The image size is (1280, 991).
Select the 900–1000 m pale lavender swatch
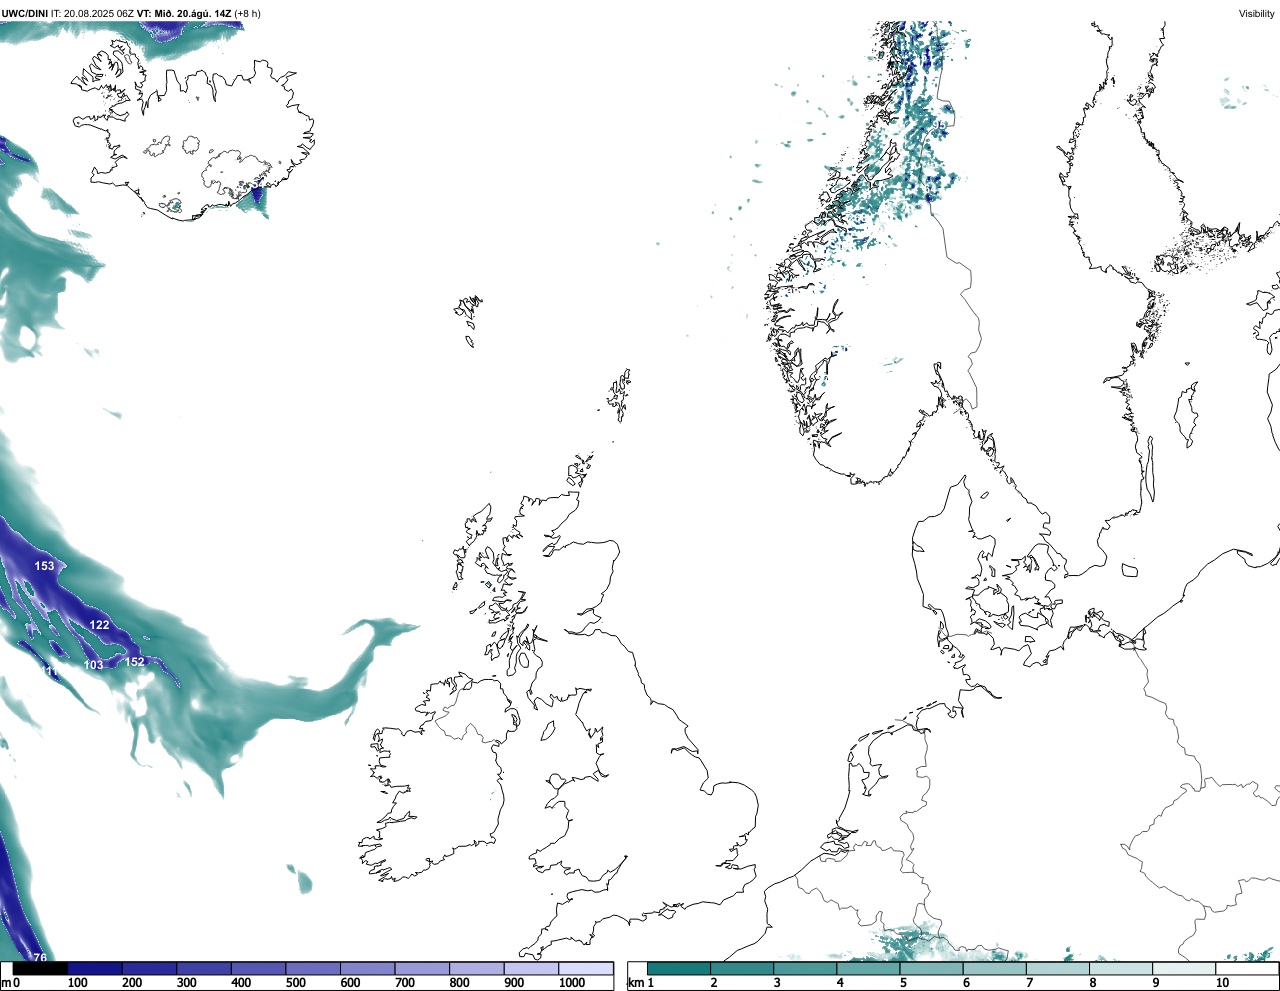pos(531,969)
